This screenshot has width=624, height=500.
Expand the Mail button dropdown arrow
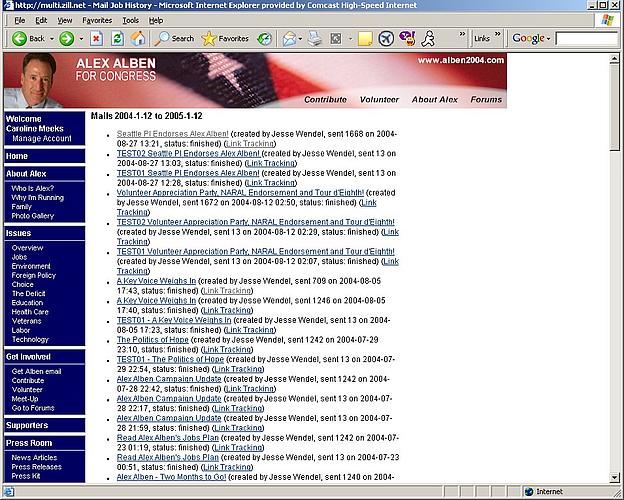299,39
